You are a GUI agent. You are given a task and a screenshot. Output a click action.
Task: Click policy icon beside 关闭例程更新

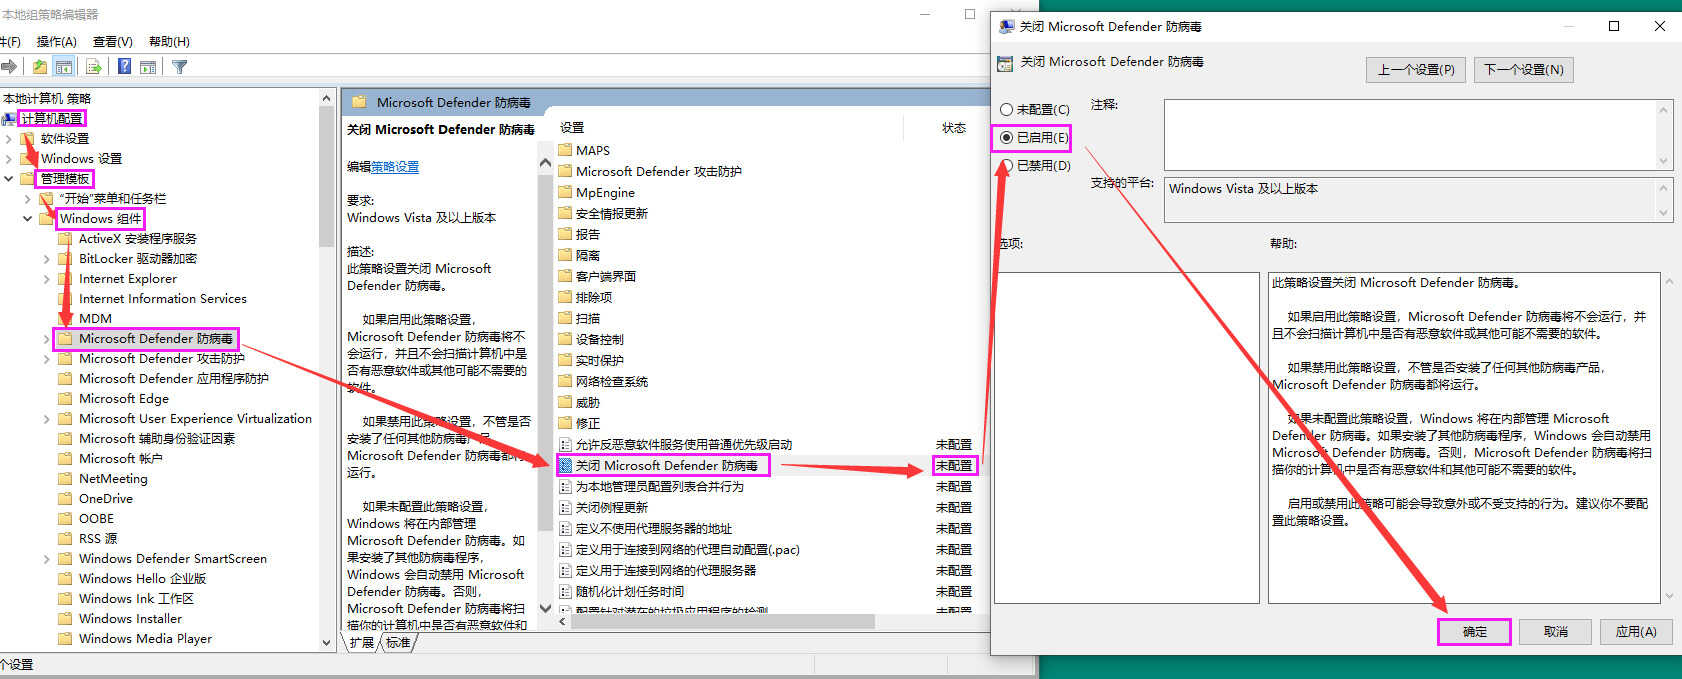566,507
